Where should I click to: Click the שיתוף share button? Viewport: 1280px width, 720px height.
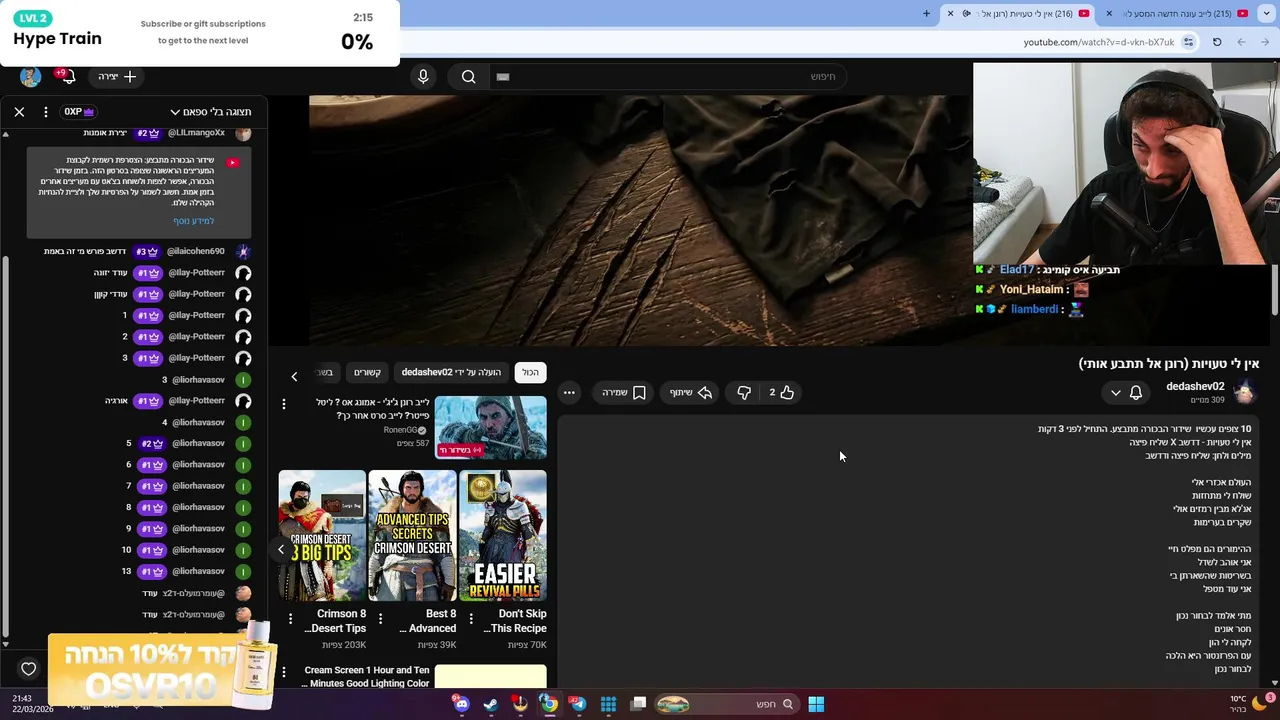[x=691, y=393]
